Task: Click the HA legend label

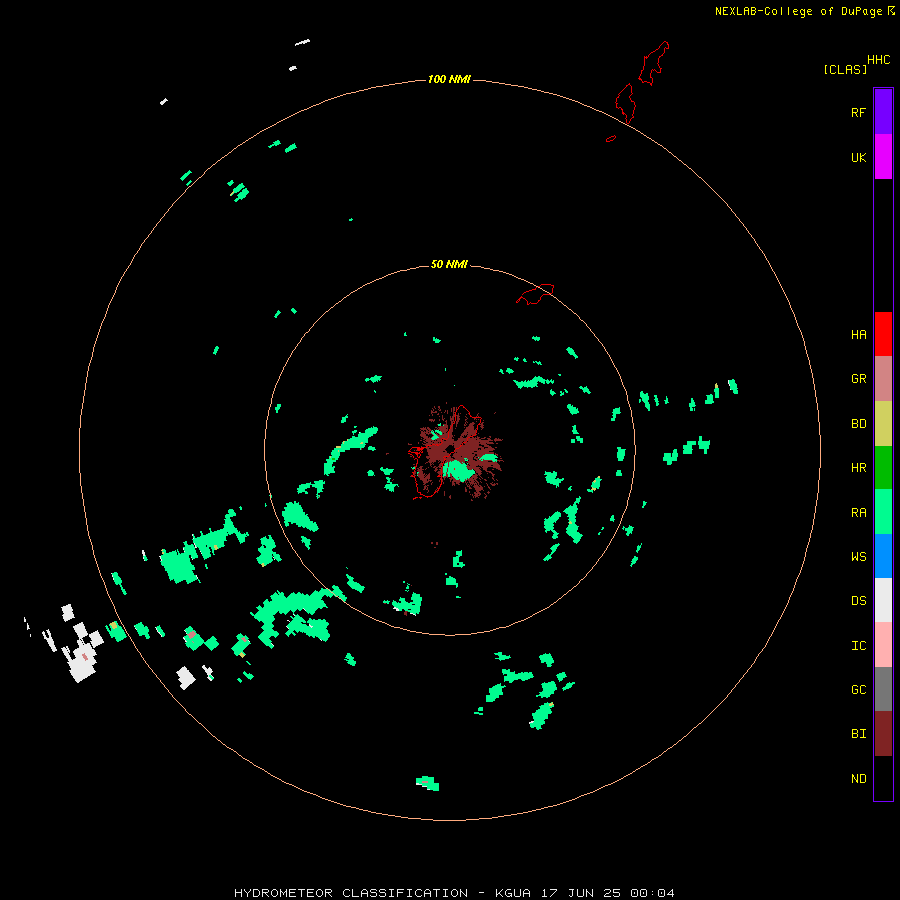Action: point(858,335)
